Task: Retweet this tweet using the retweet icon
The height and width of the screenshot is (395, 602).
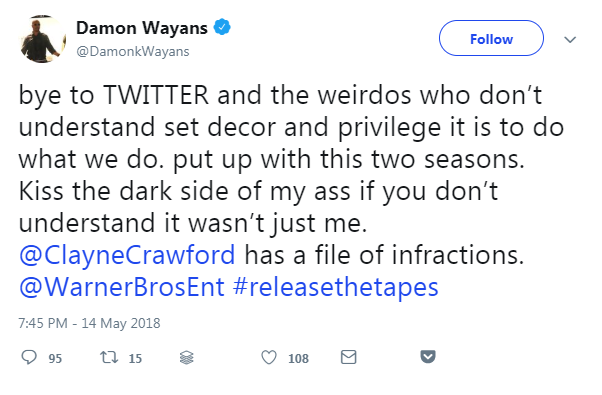Action: coord(109,357)
